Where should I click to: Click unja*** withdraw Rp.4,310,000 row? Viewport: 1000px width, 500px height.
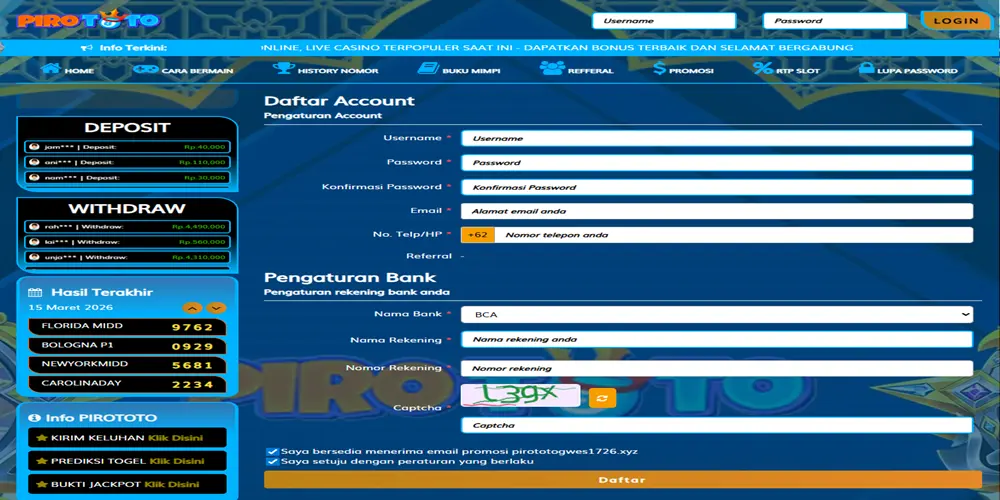click(128, 258)
